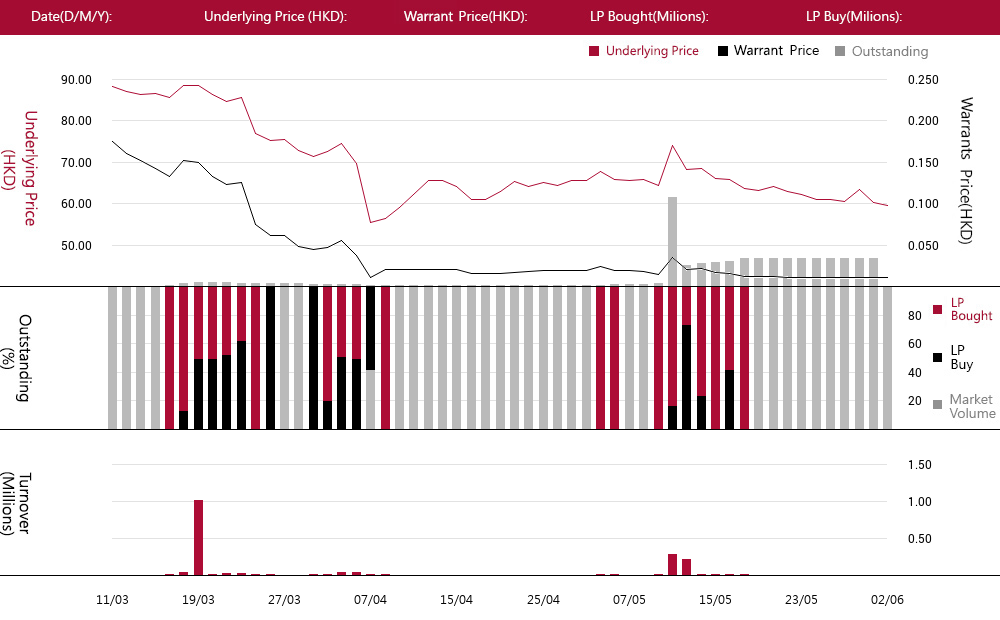This screenshot has height=620, width=1000.
Task: Click the 15/05 date label
Action: click(x=716, y=600)
